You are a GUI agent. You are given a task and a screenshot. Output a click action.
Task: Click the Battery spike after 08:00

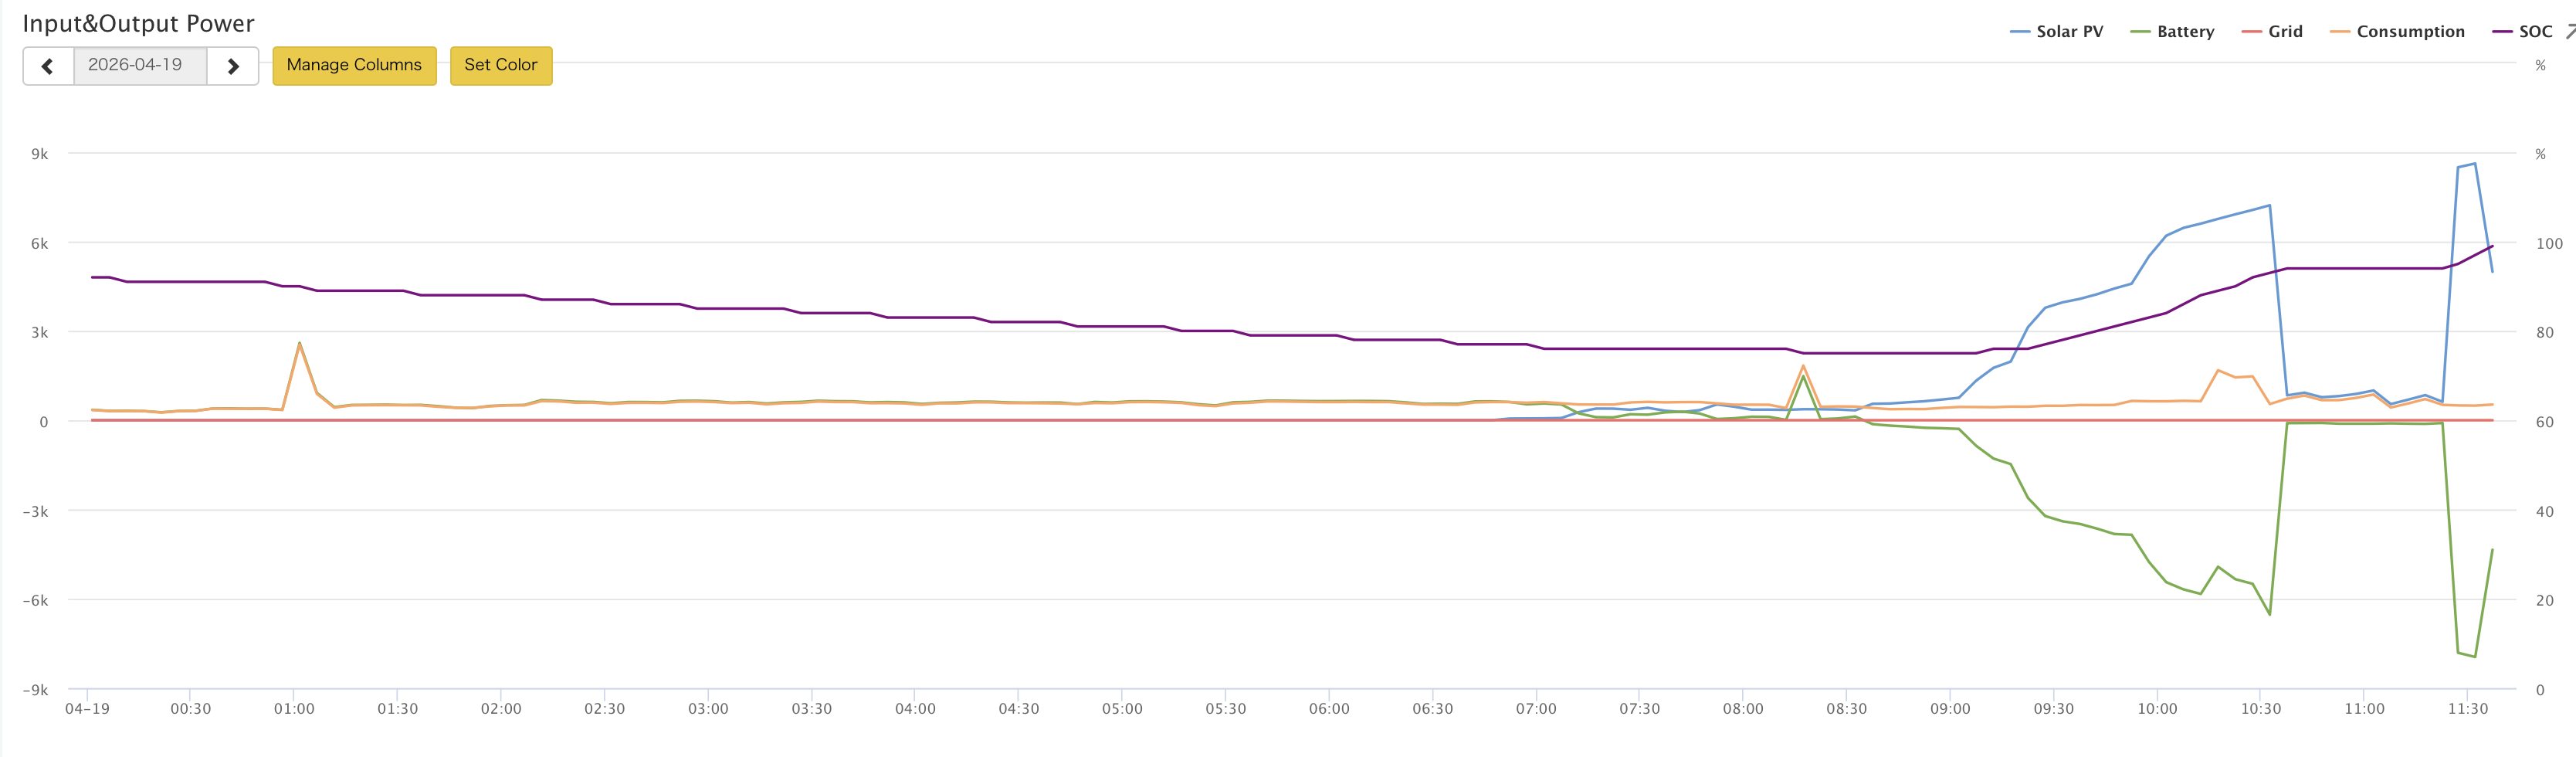point(1803,377)
